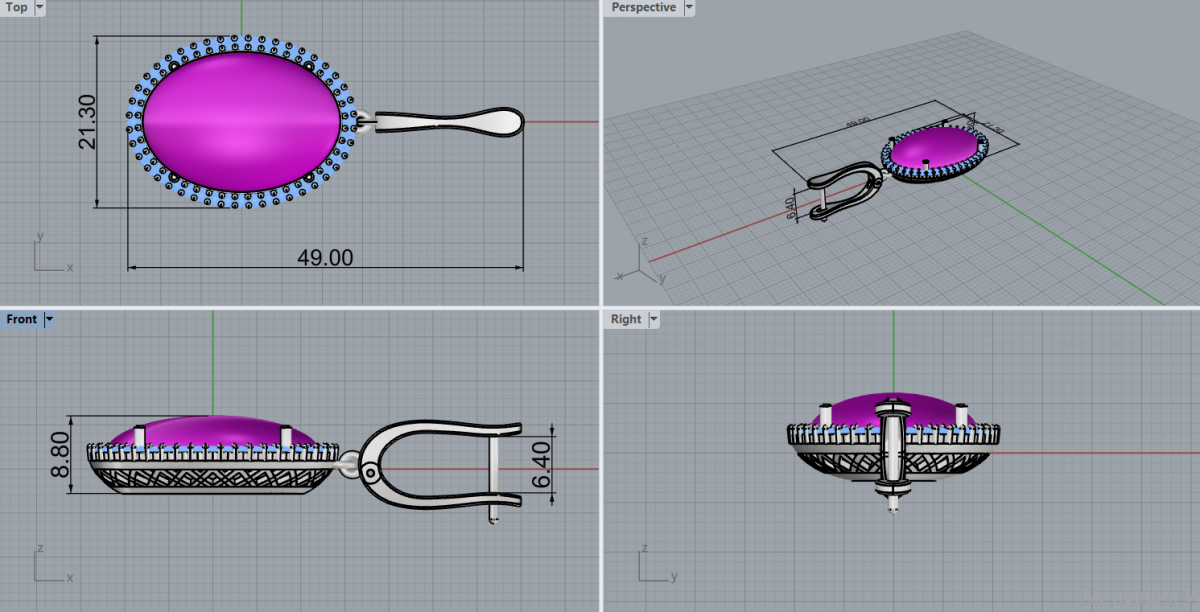Activate the Top viewport title label
The height and width of the screenshot is (612, 1200).
coord(17,7)
